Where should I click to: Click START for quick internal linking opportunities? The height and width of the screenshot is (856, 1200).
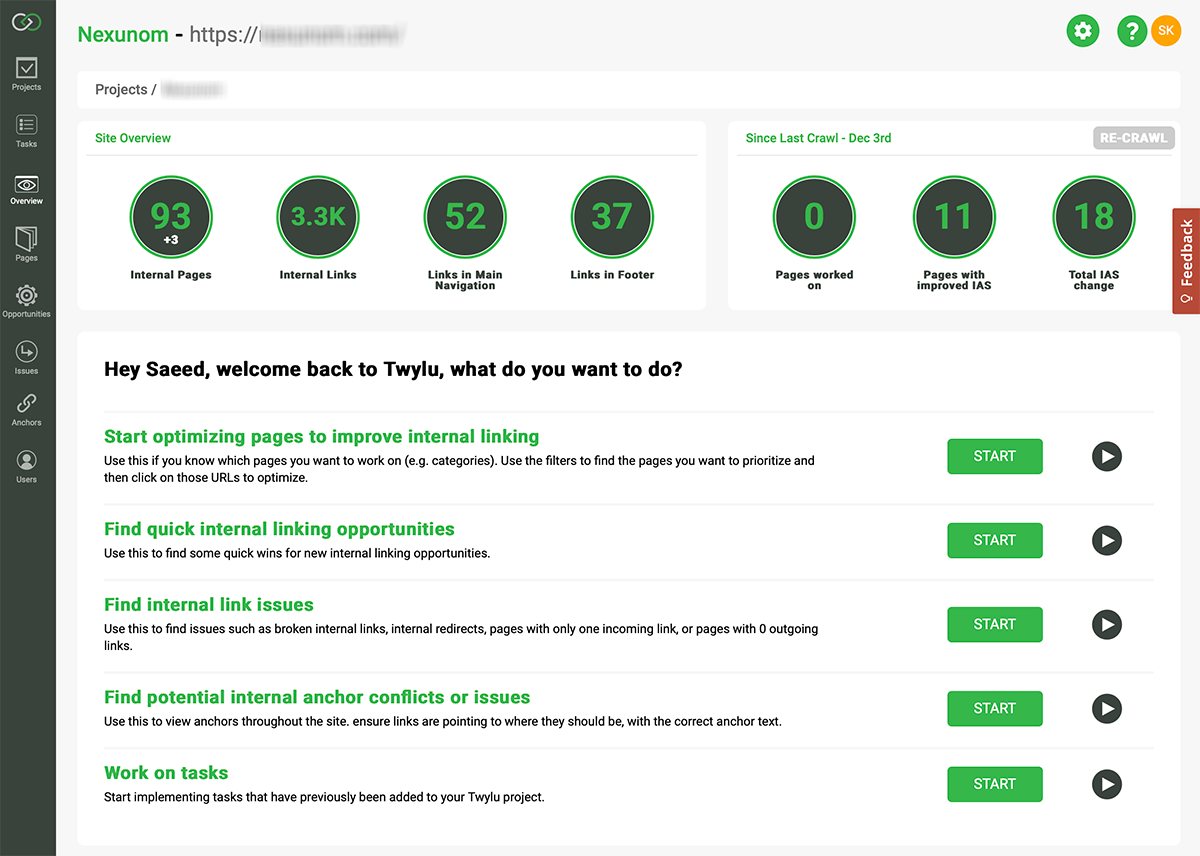[x=995, y=540]
